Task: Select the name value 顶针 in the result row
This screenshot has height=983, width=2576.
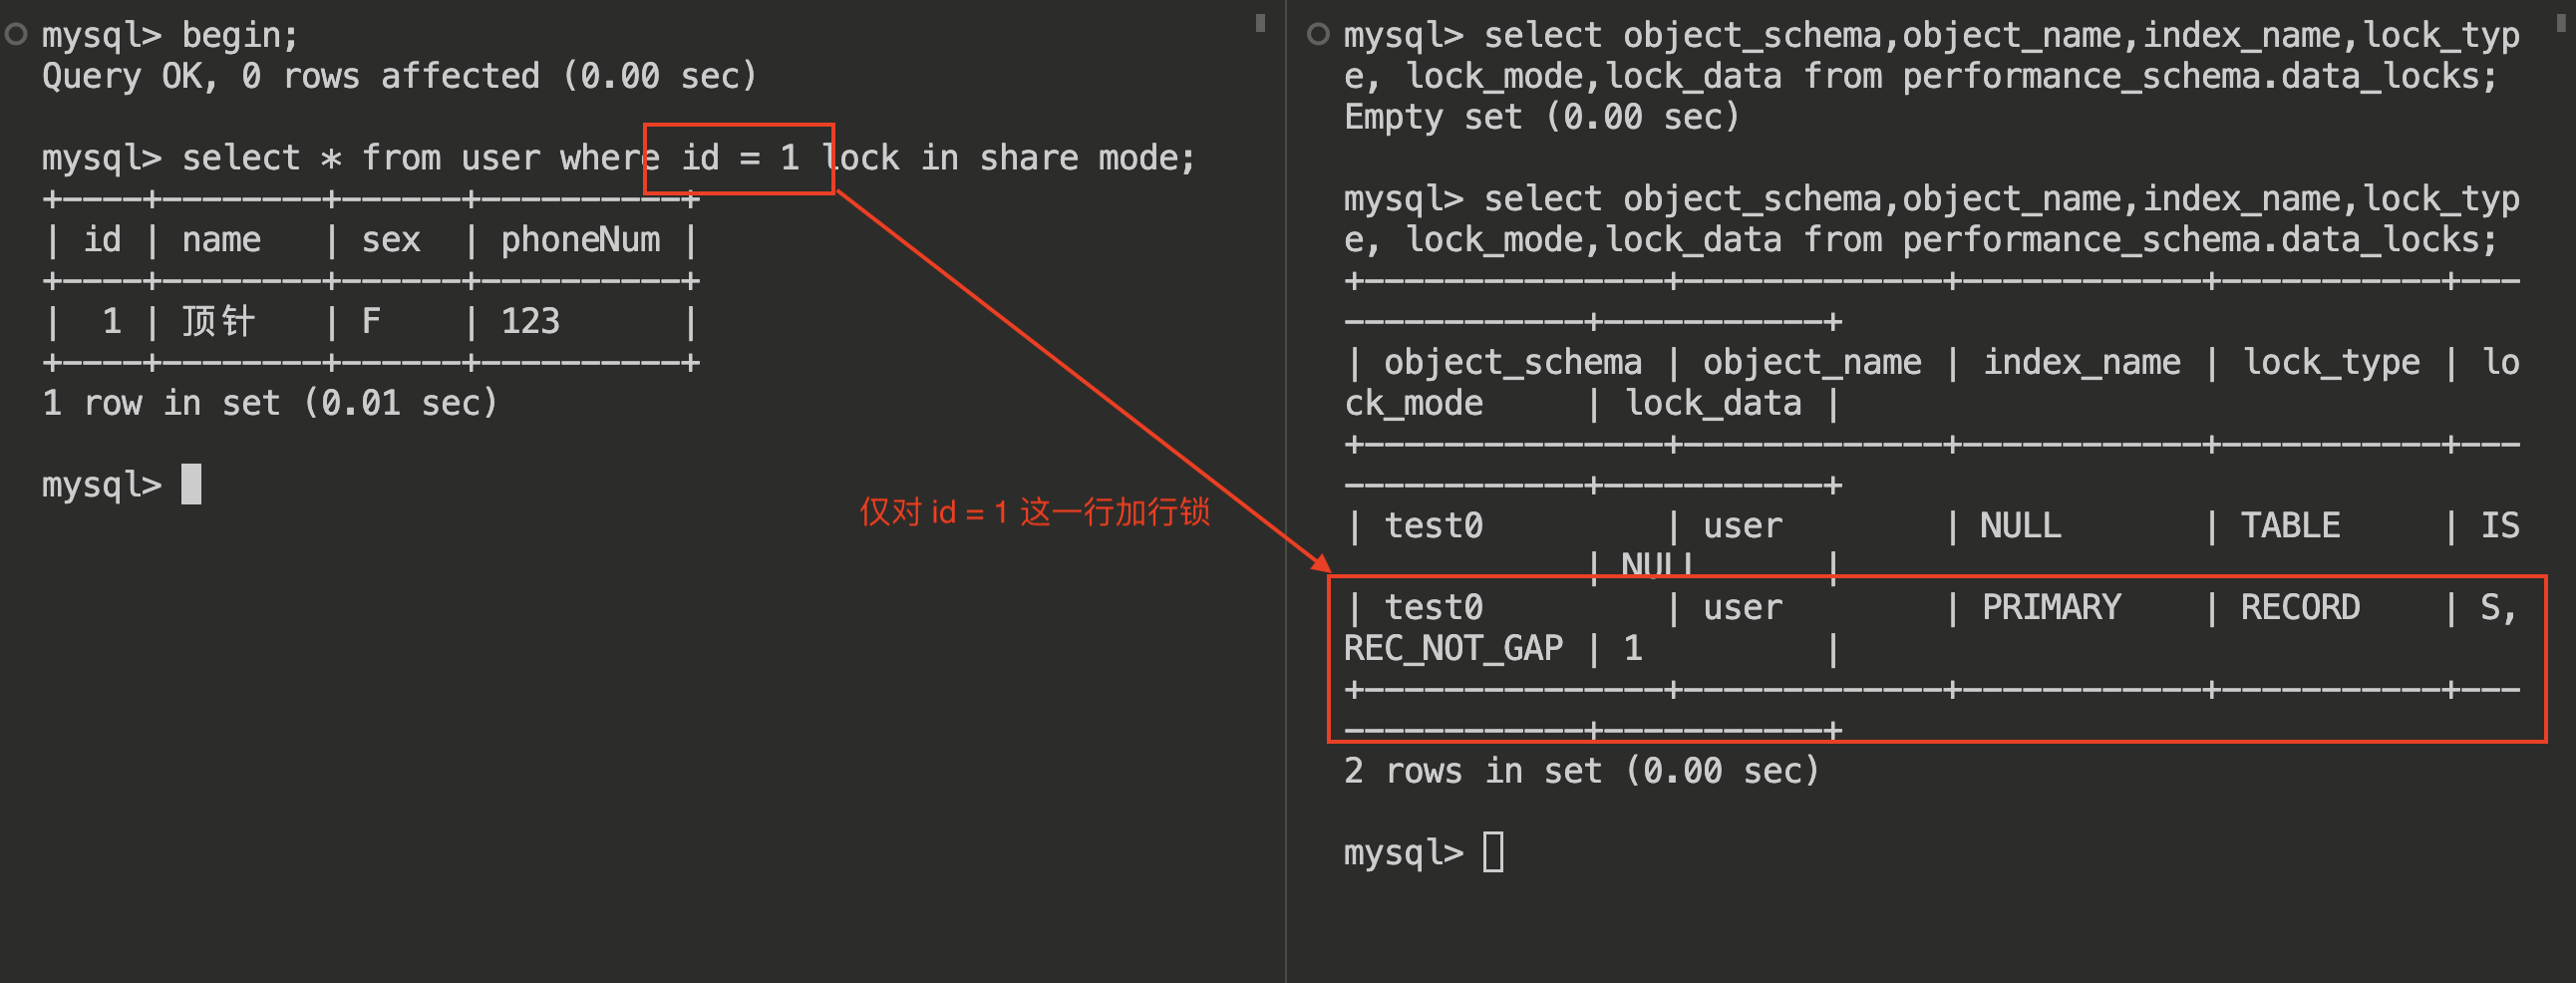Action: (x=219, y=321)
